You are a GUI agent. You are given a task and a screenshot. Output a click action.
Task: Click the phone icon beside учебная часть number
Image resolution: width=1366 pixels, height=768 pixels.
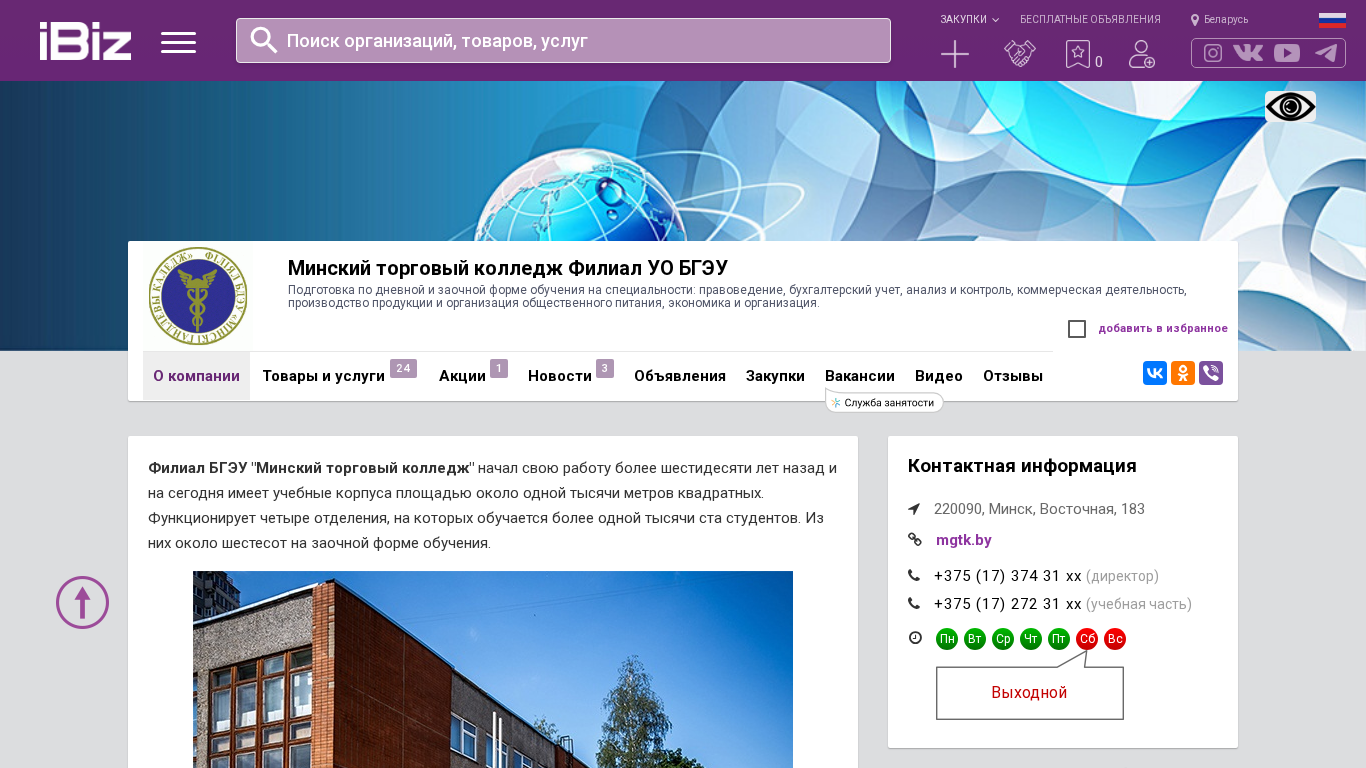pos(914,604)
